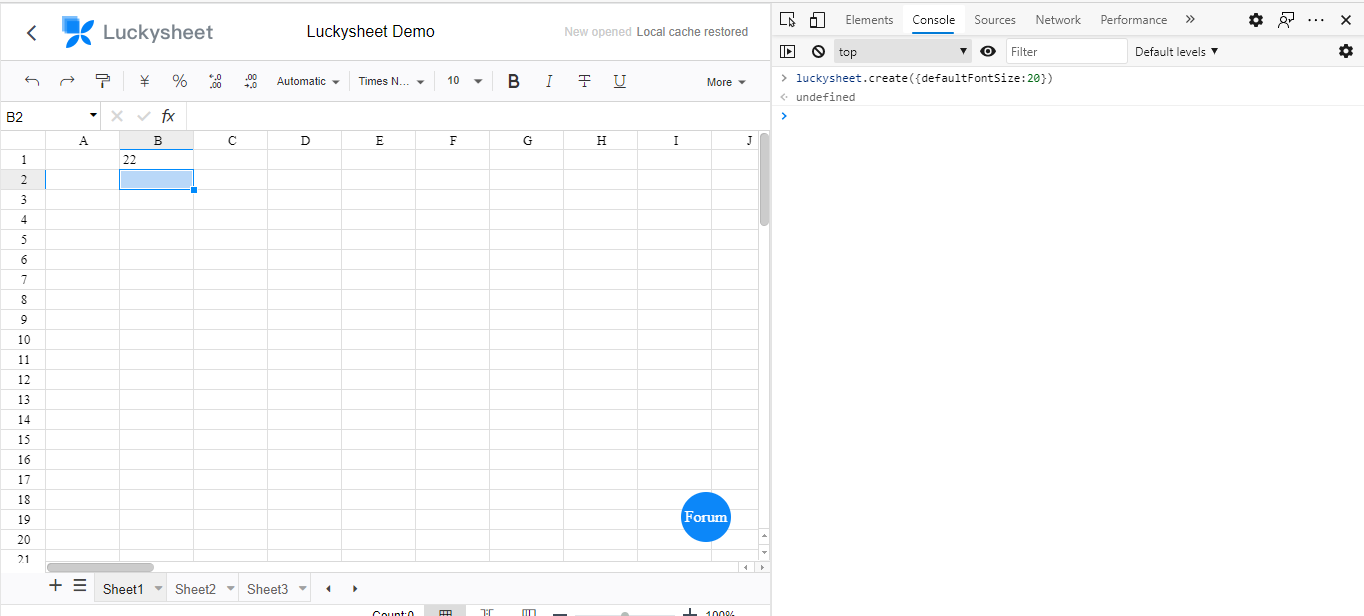Click the DevTools inspect element icon
Image resolution: width=1364 pixels, height=616 pixels.
pyautogui.click(x=788, y=20)
